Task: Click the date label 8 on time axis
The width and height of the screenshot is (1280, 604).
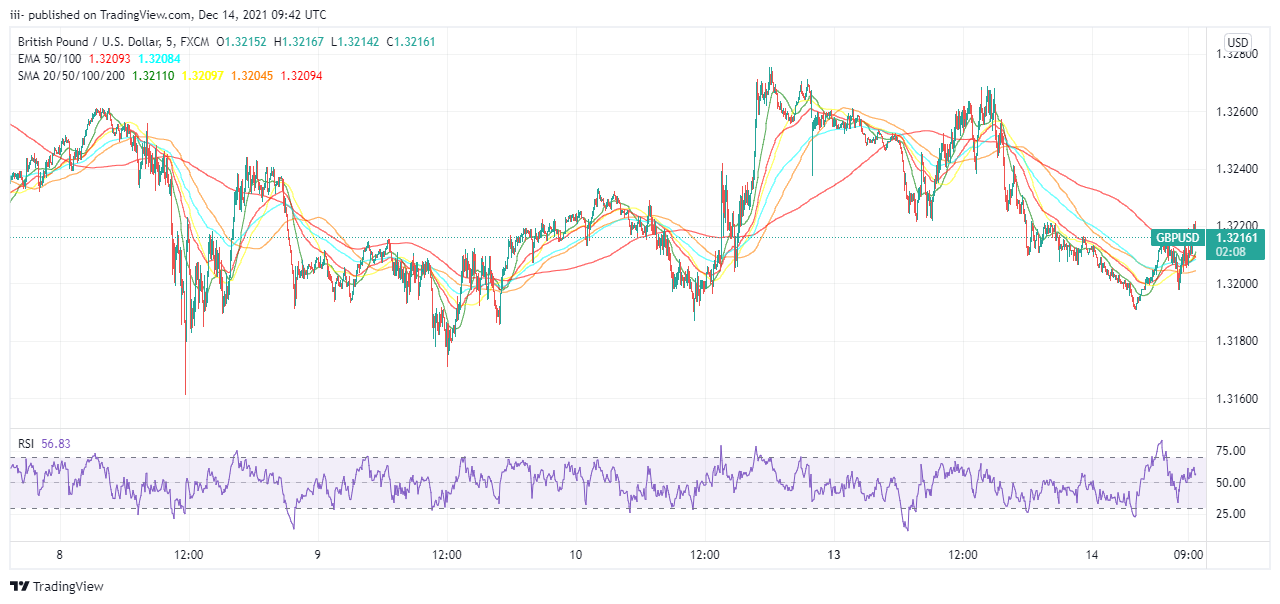Action: 60,555
